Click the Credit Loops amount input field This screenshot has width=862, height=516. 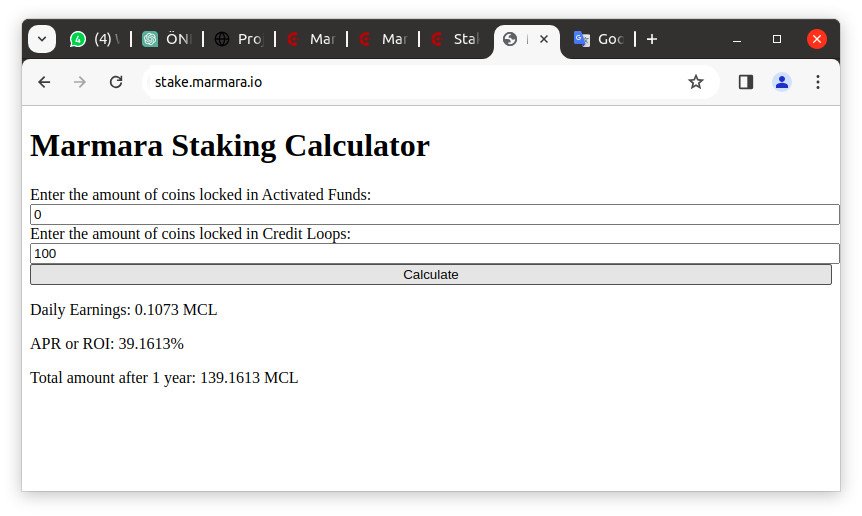(x=434, y=254)
